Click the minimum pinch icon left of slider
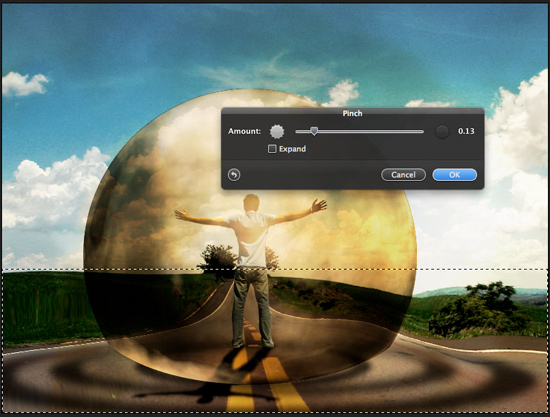This screenshot has width=550, height=417. 277,132
